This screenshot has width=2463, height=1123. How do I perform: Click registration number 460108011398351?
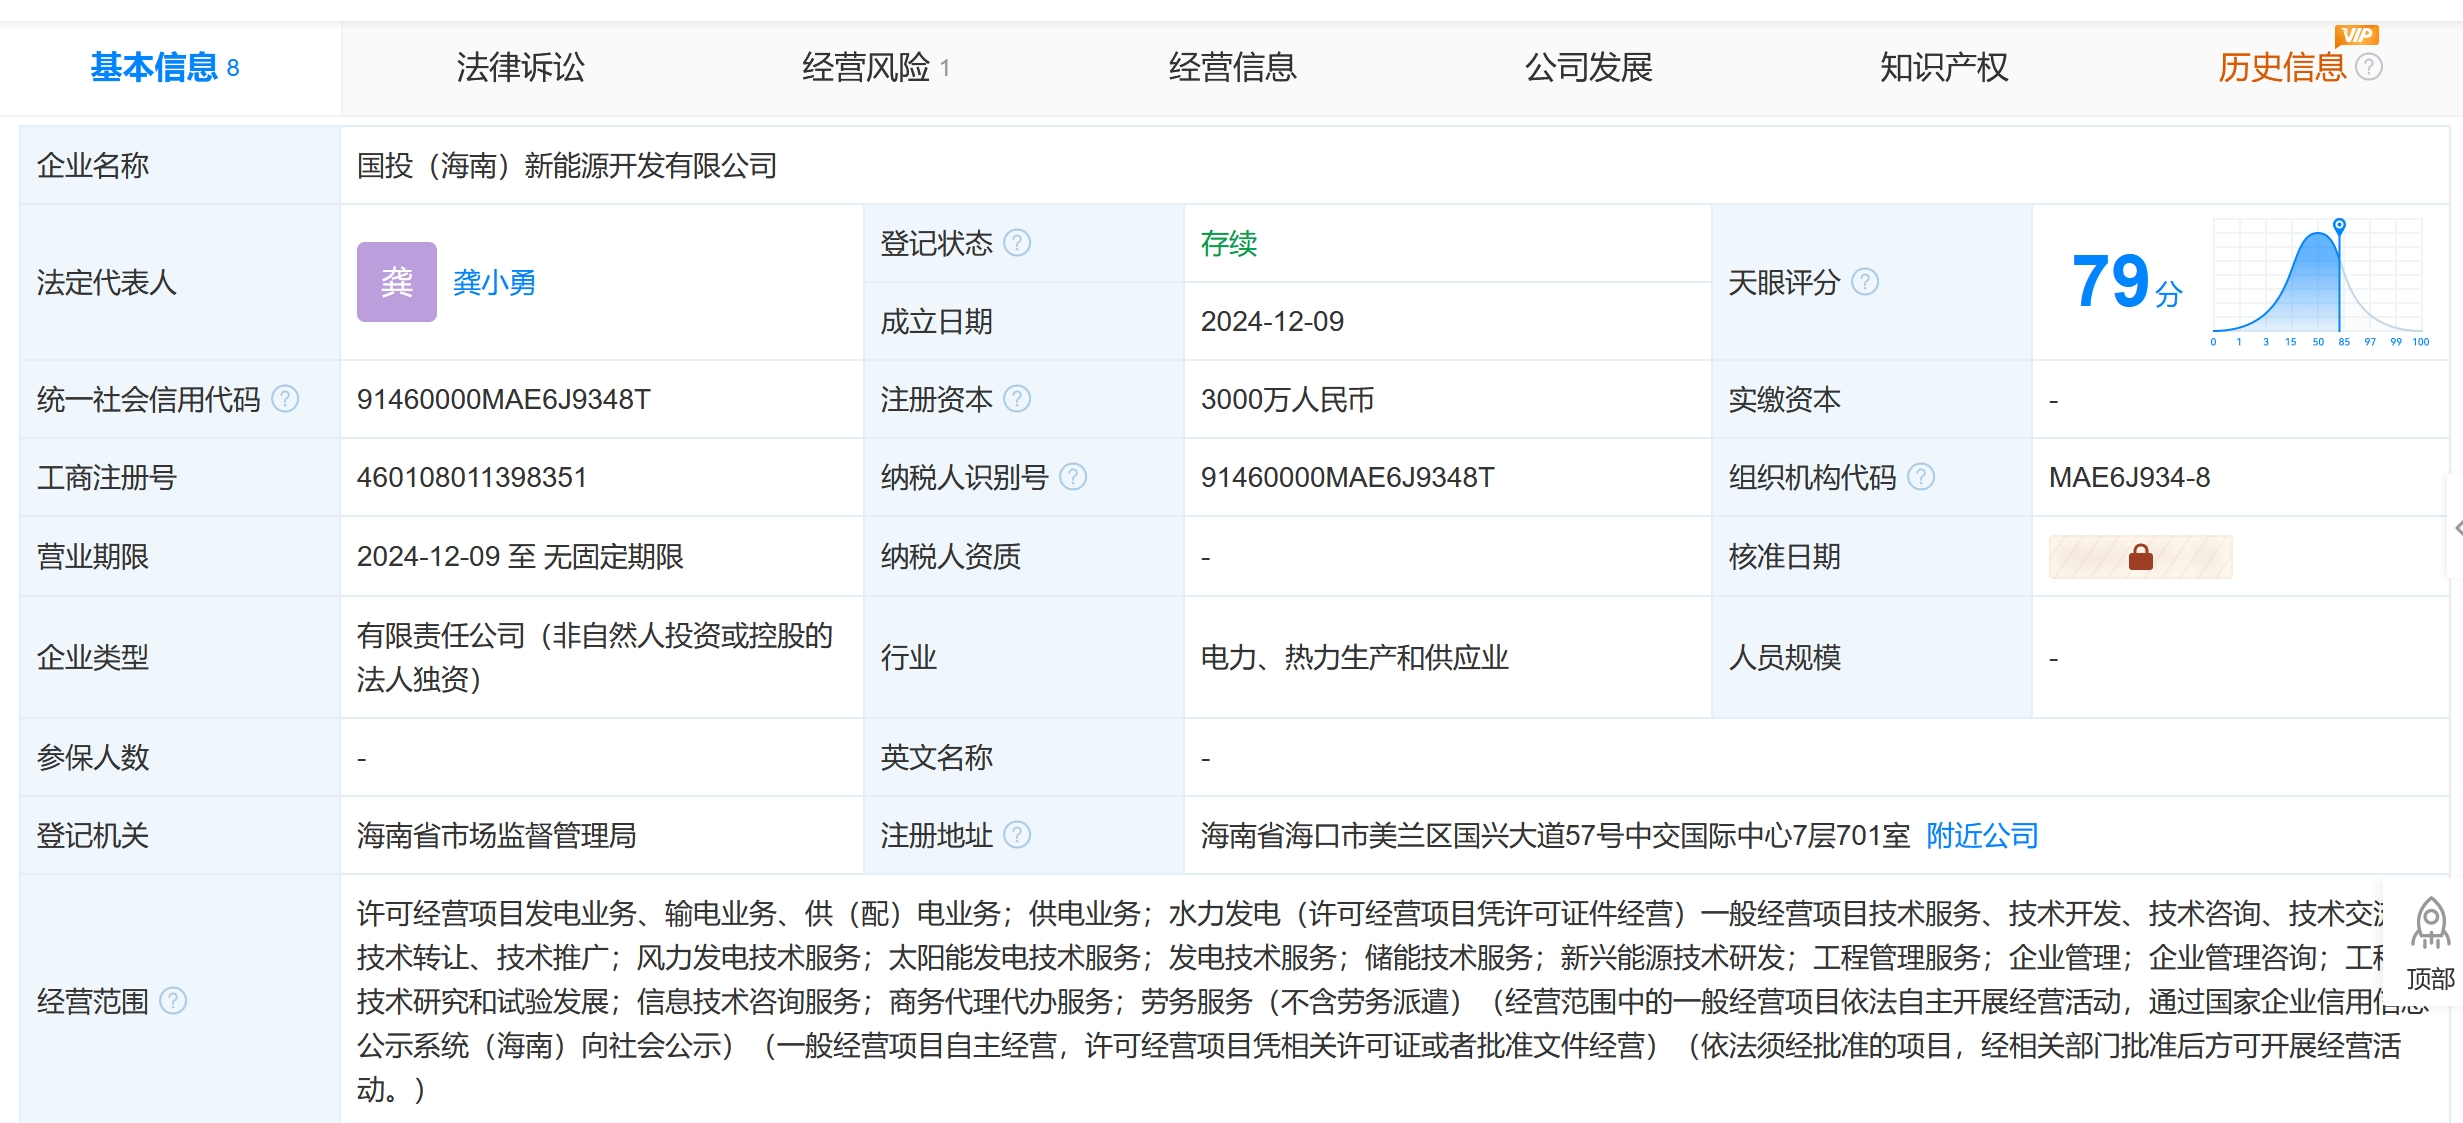tap(472, 477)
